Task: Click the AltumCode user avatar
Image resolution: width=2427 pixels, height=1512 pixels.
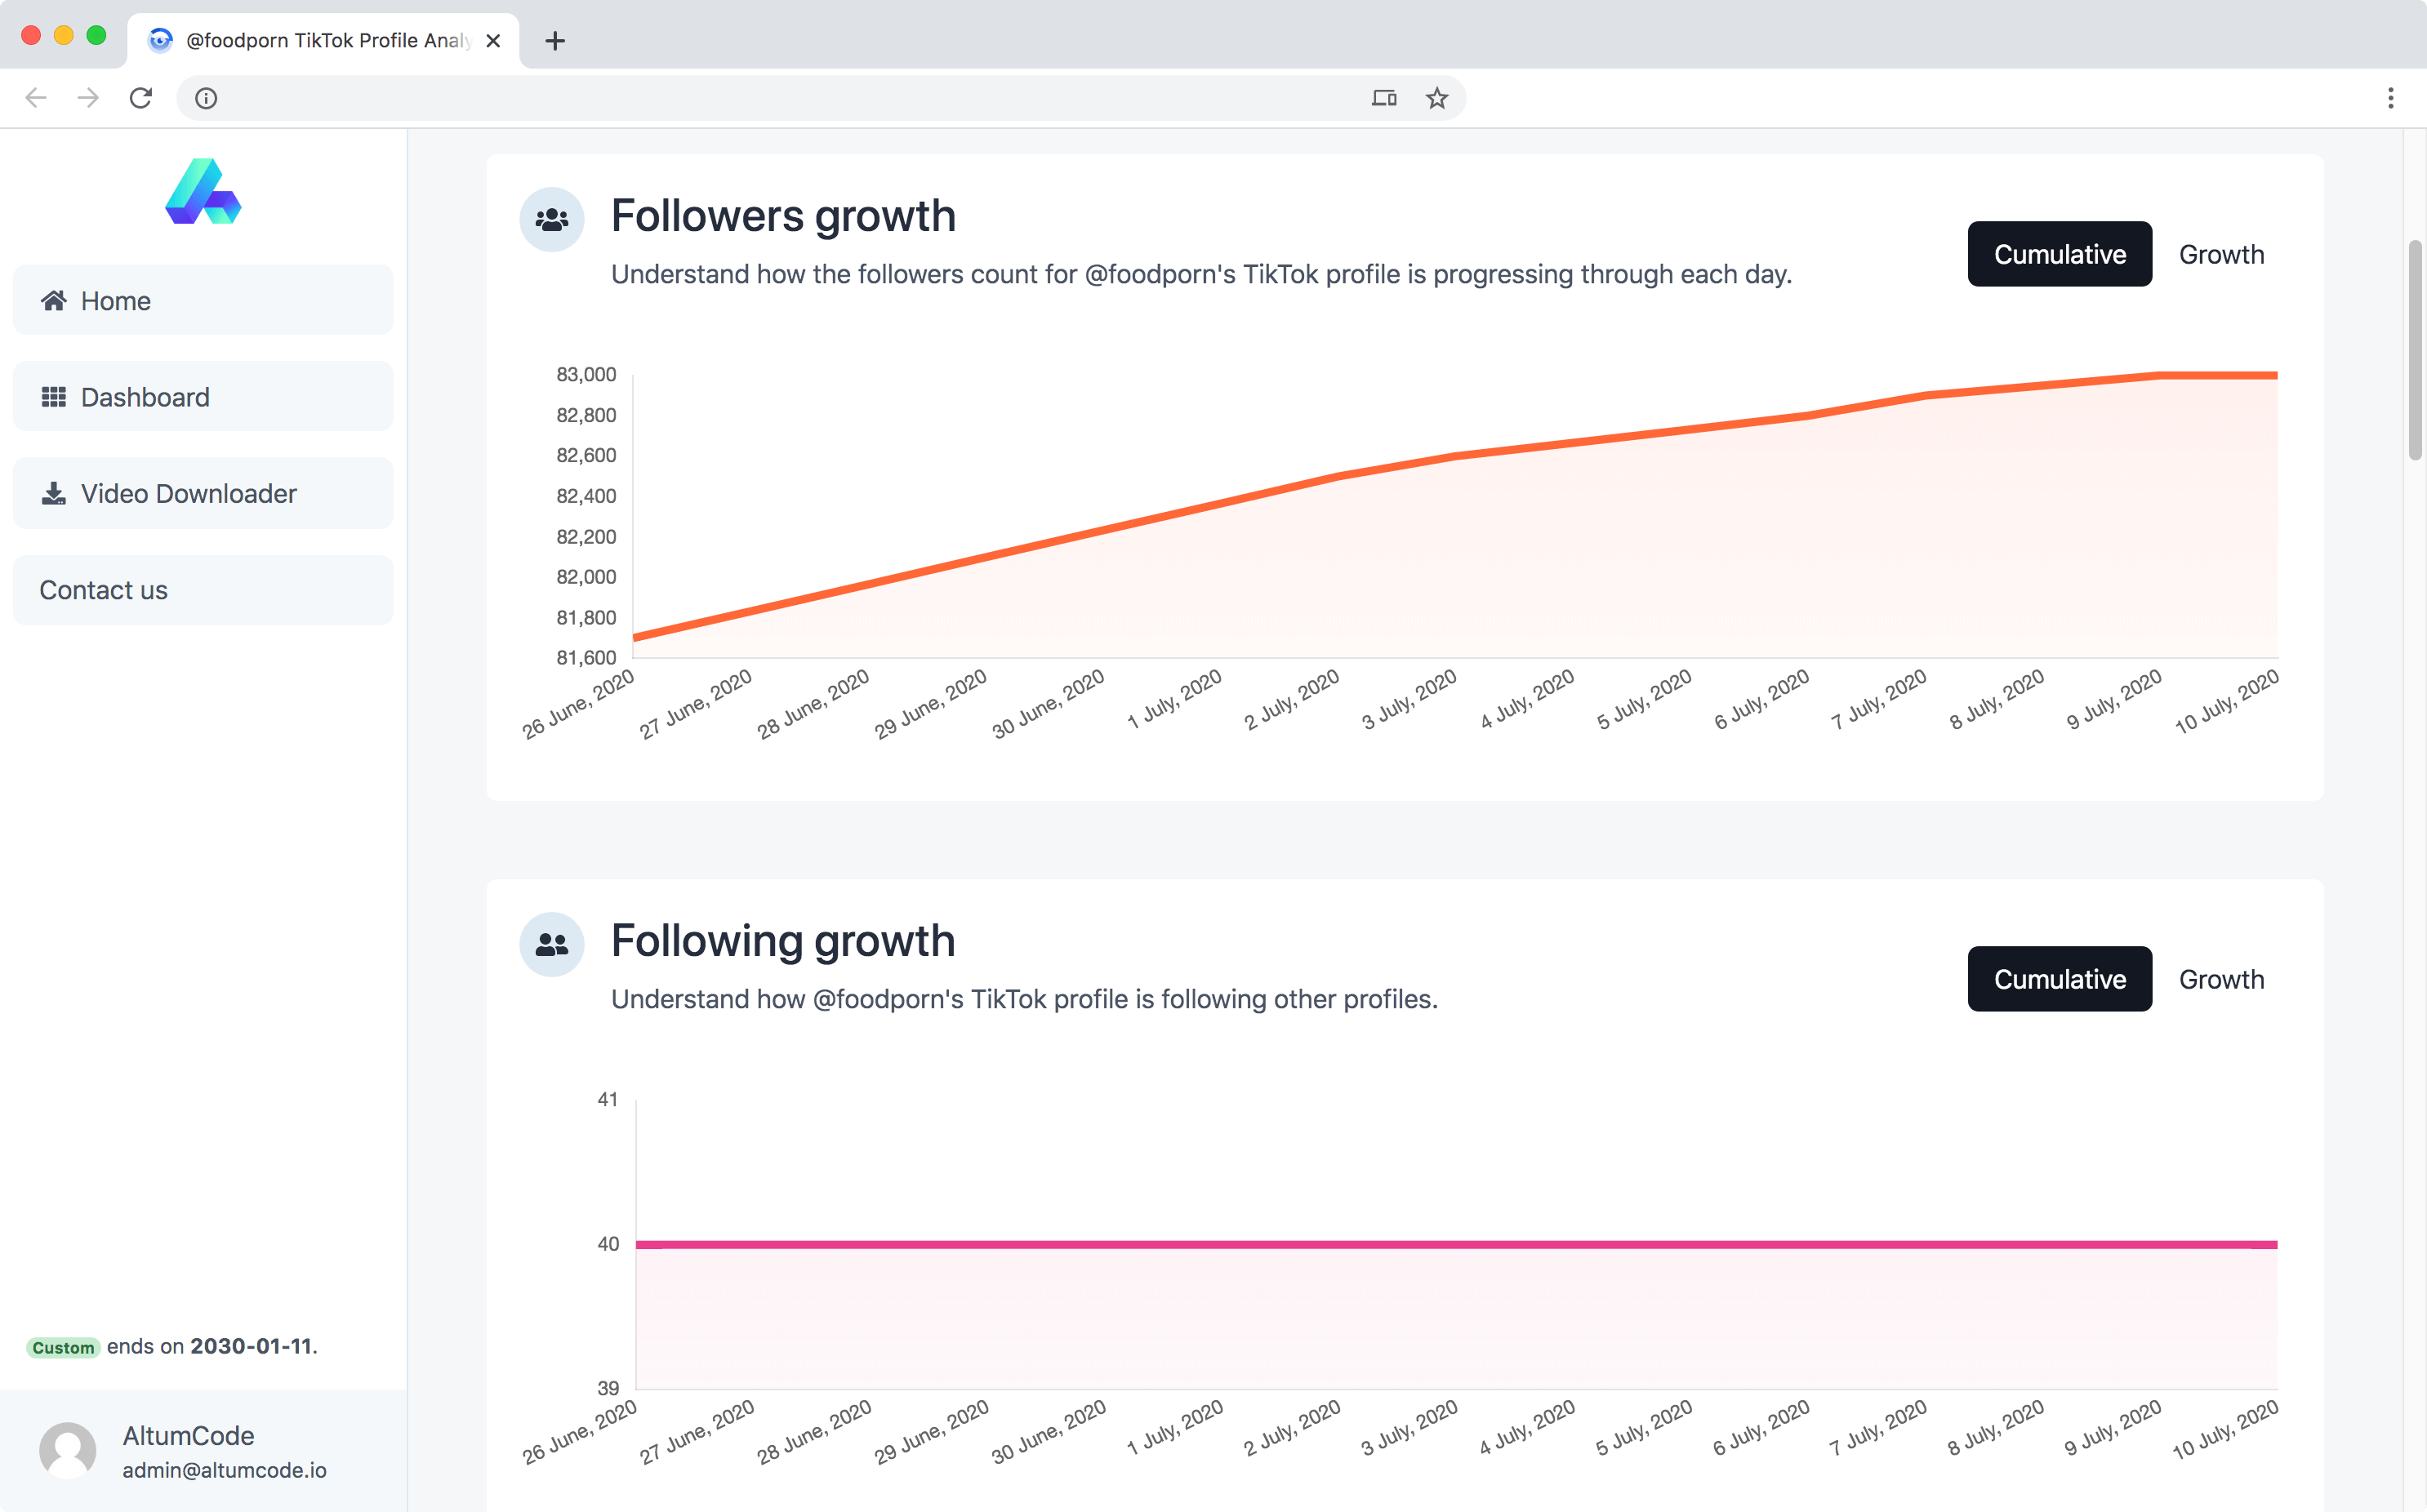Action: [x=67, y=1450]
